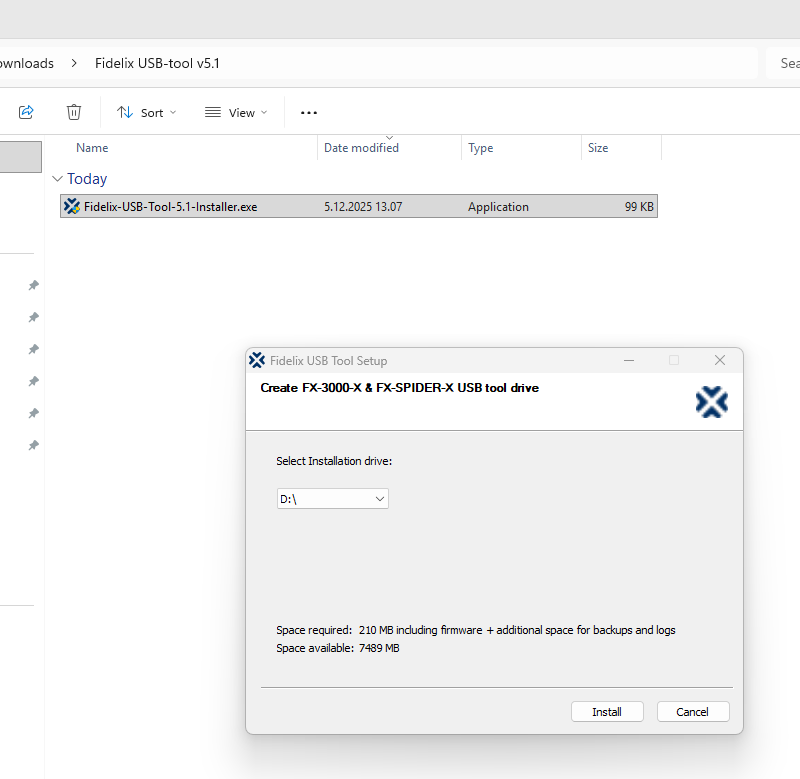
Task: Click the Fidelix logo in the setup dialog
Action: pos(712,401)
